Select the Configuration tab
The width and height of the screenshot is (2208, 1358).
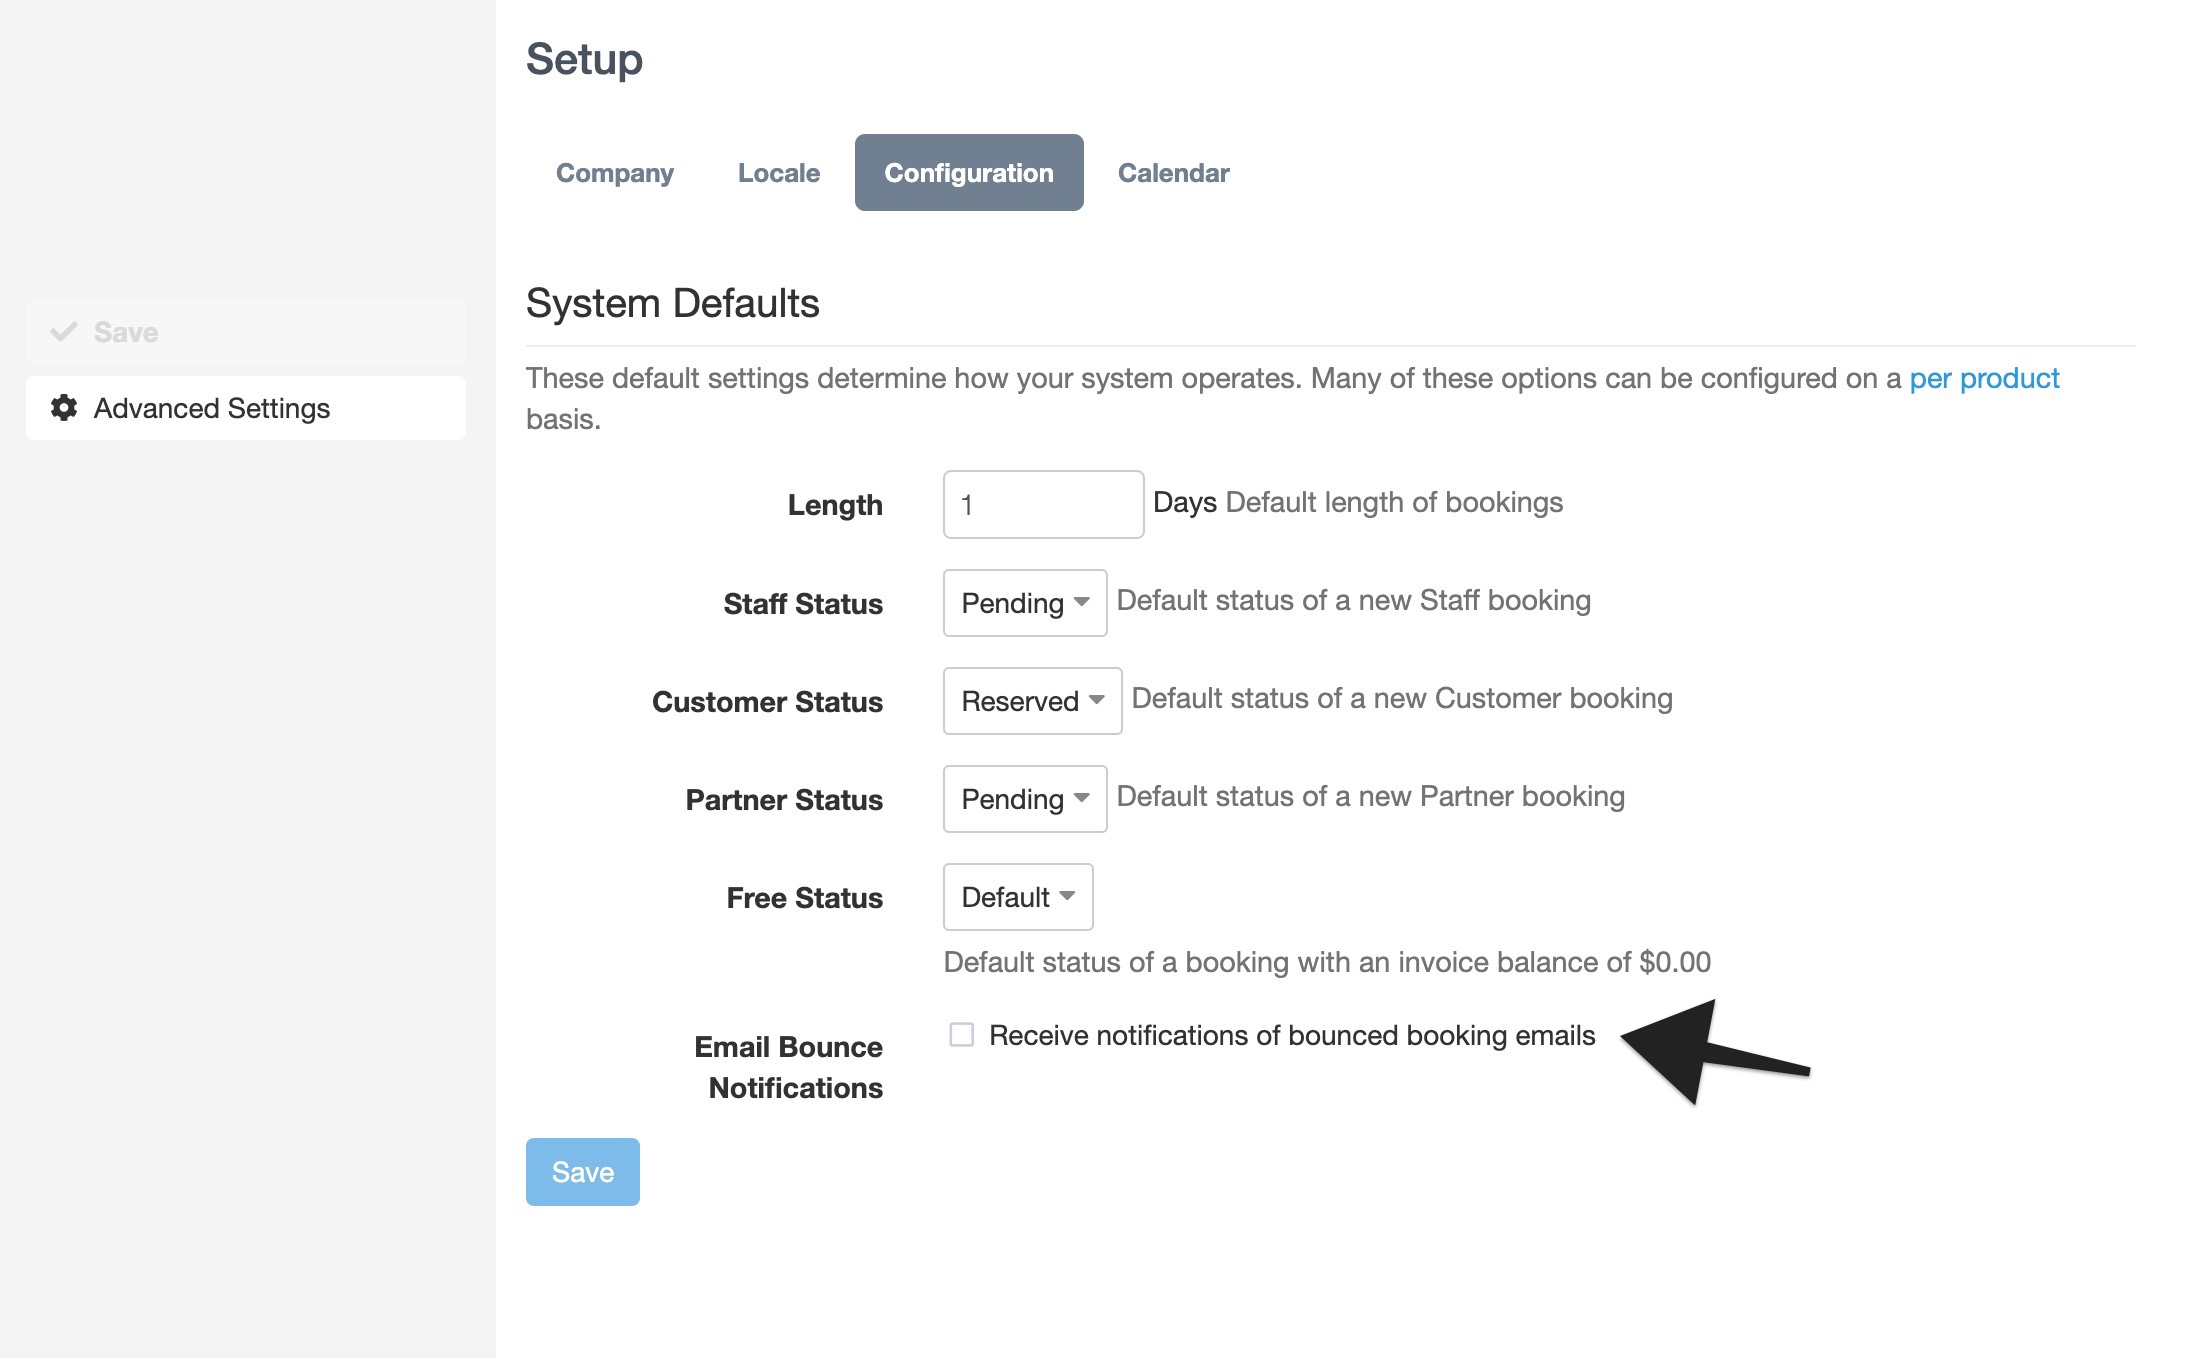click(969, 173)
